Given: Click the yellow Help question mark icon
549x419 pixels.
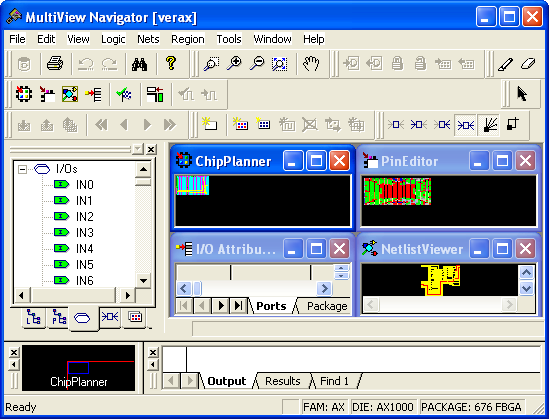Looking at the screenshot, I should tap(171, 64).
